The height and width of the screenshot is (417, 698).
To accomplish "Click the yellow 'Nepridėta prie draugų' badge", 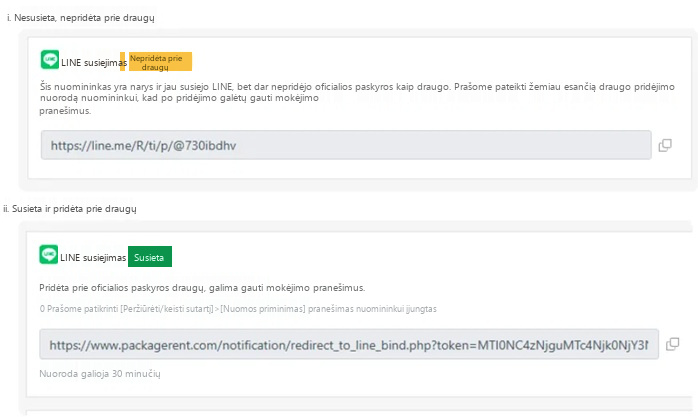I will [x=160, y=62].
